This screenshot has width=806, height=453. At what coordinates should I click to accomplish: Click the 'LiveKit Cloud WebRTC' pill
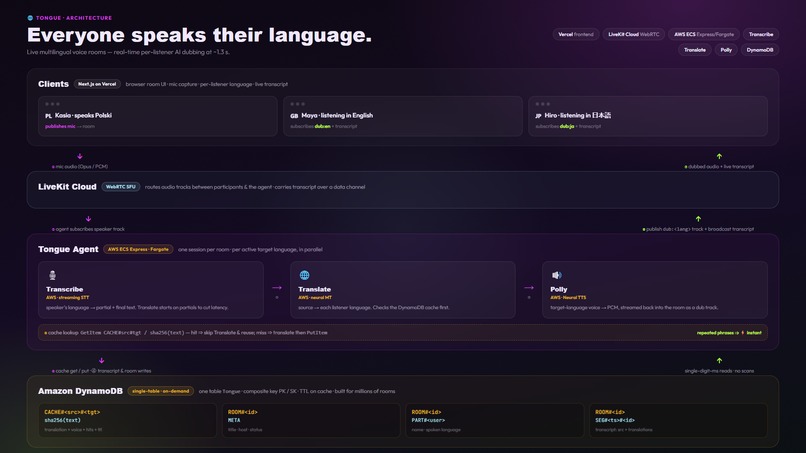point(633,34)
